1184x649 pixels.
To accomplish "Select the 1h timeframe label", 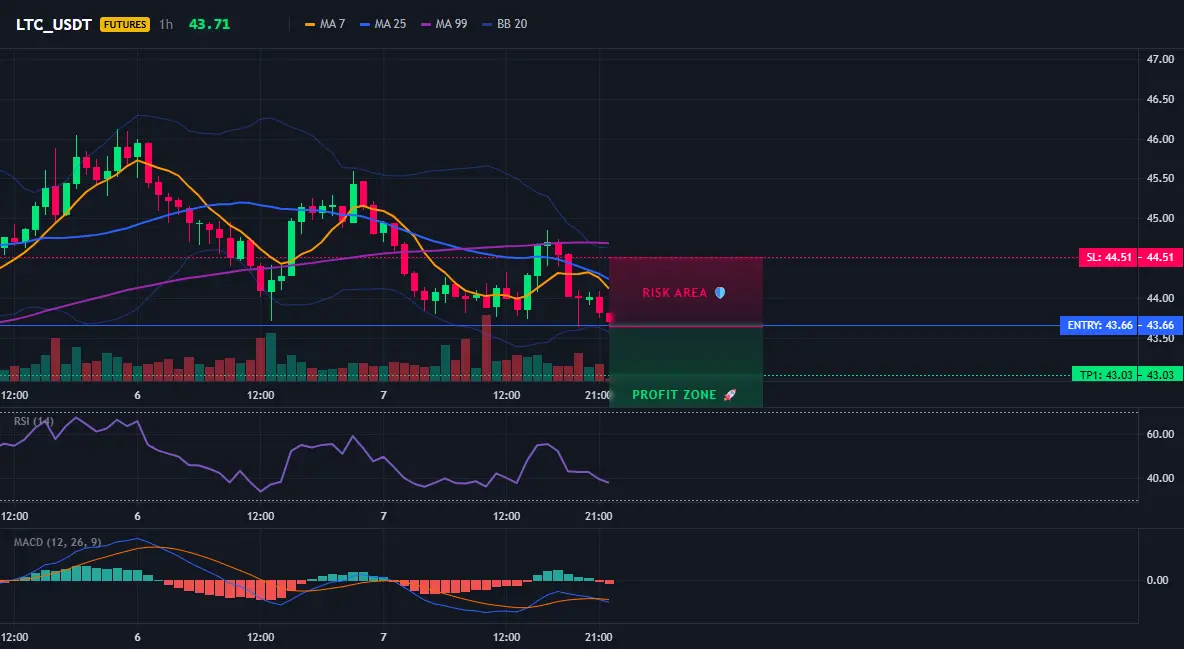I will click(166, 24).
